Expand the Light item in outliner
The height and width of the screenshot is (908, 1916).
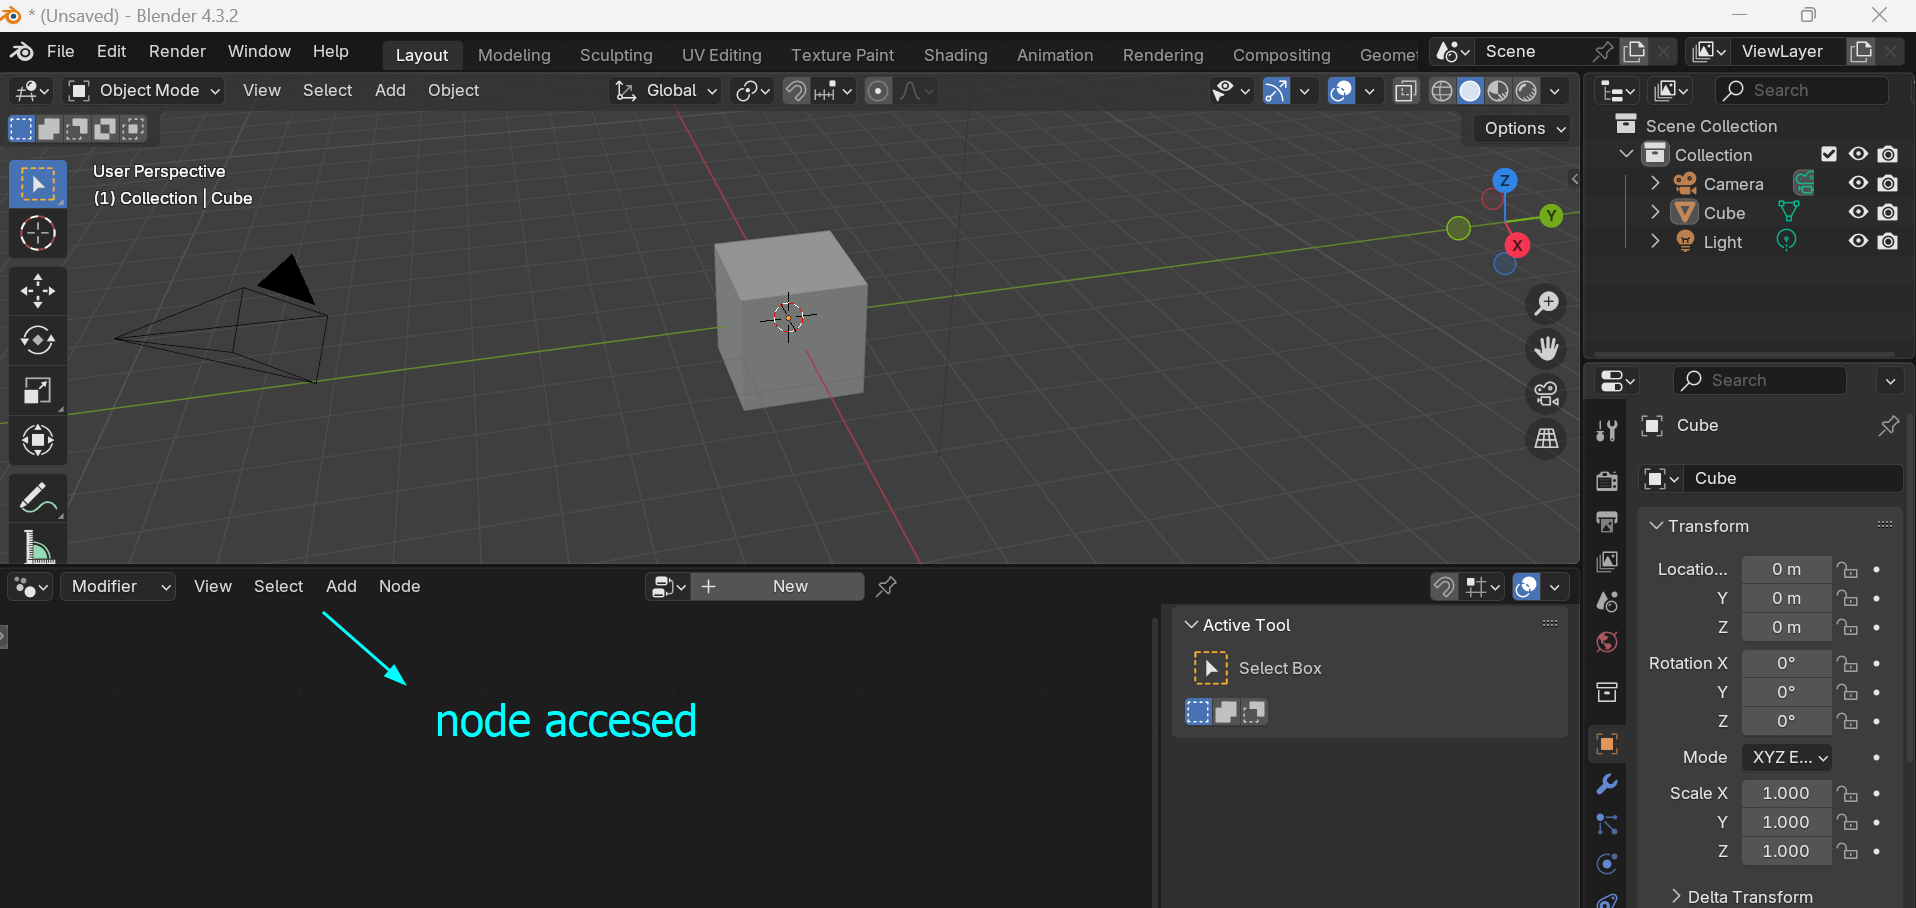point(1655,241)
